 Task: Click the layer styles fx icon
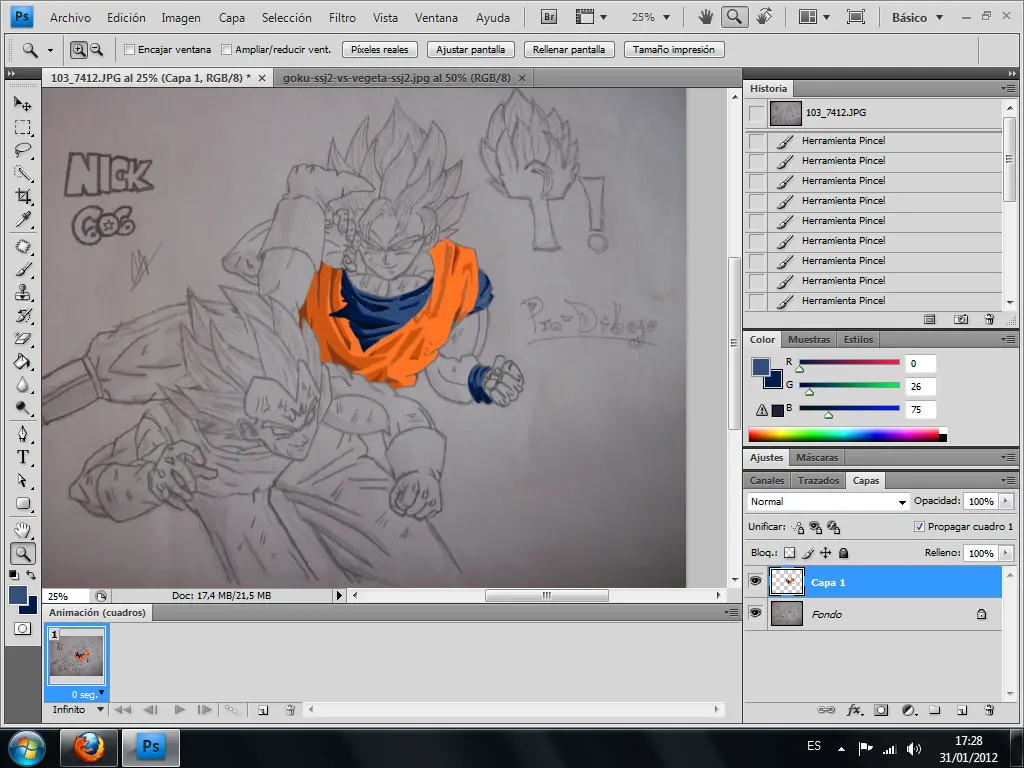pos(854,710)
